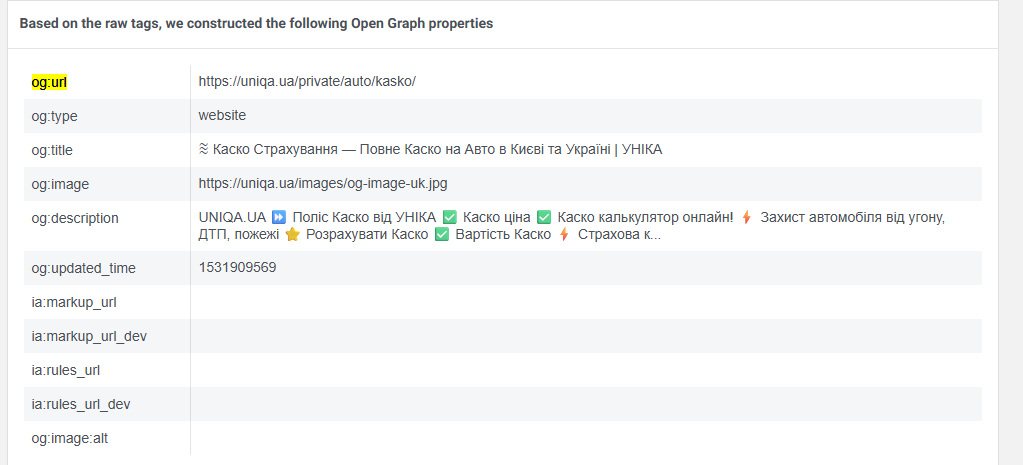Click the og:image property label
The image size is (1023, 465).
(x=58, y=184)
